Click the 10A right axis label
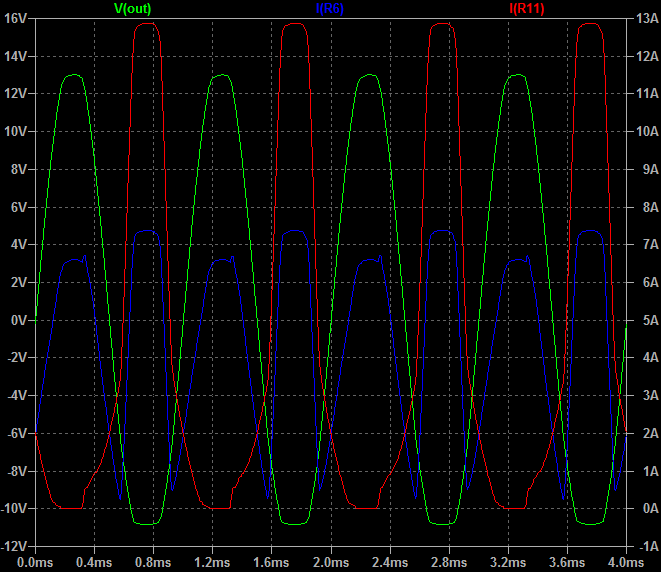 pyautogui.click(x=647, y=132)
